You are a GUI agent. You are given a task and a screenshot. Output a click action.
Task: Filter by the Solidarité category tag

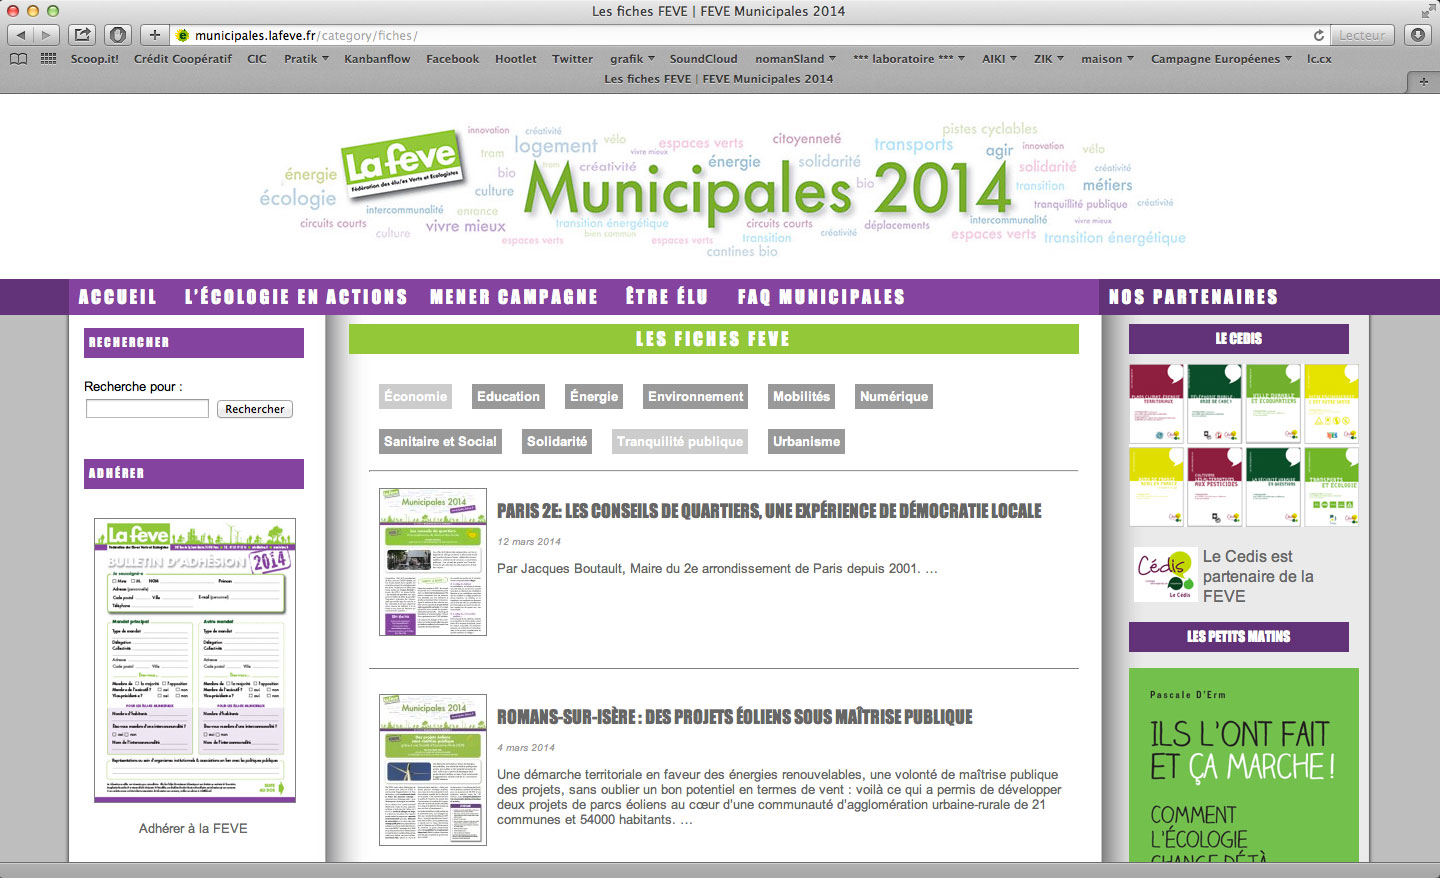(x=557, y=442)
